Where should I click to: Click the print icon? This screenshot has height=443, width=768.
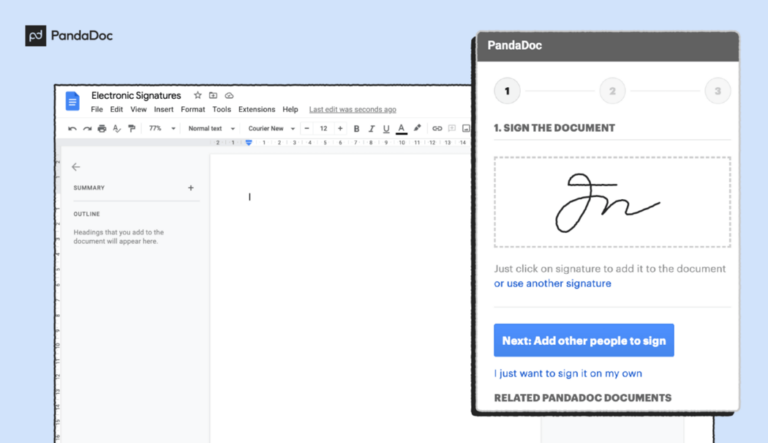(x=102, y=128)
